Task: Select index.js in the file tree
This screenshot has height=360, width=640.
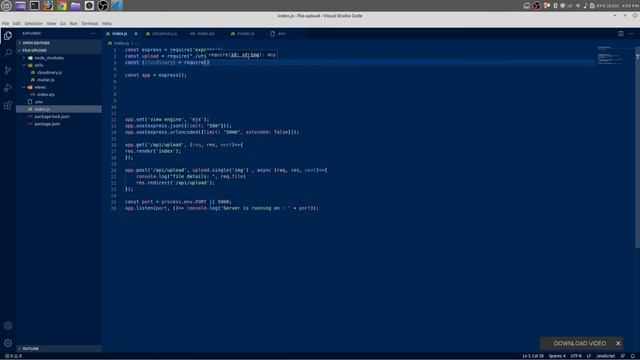Action: [59, 109]
